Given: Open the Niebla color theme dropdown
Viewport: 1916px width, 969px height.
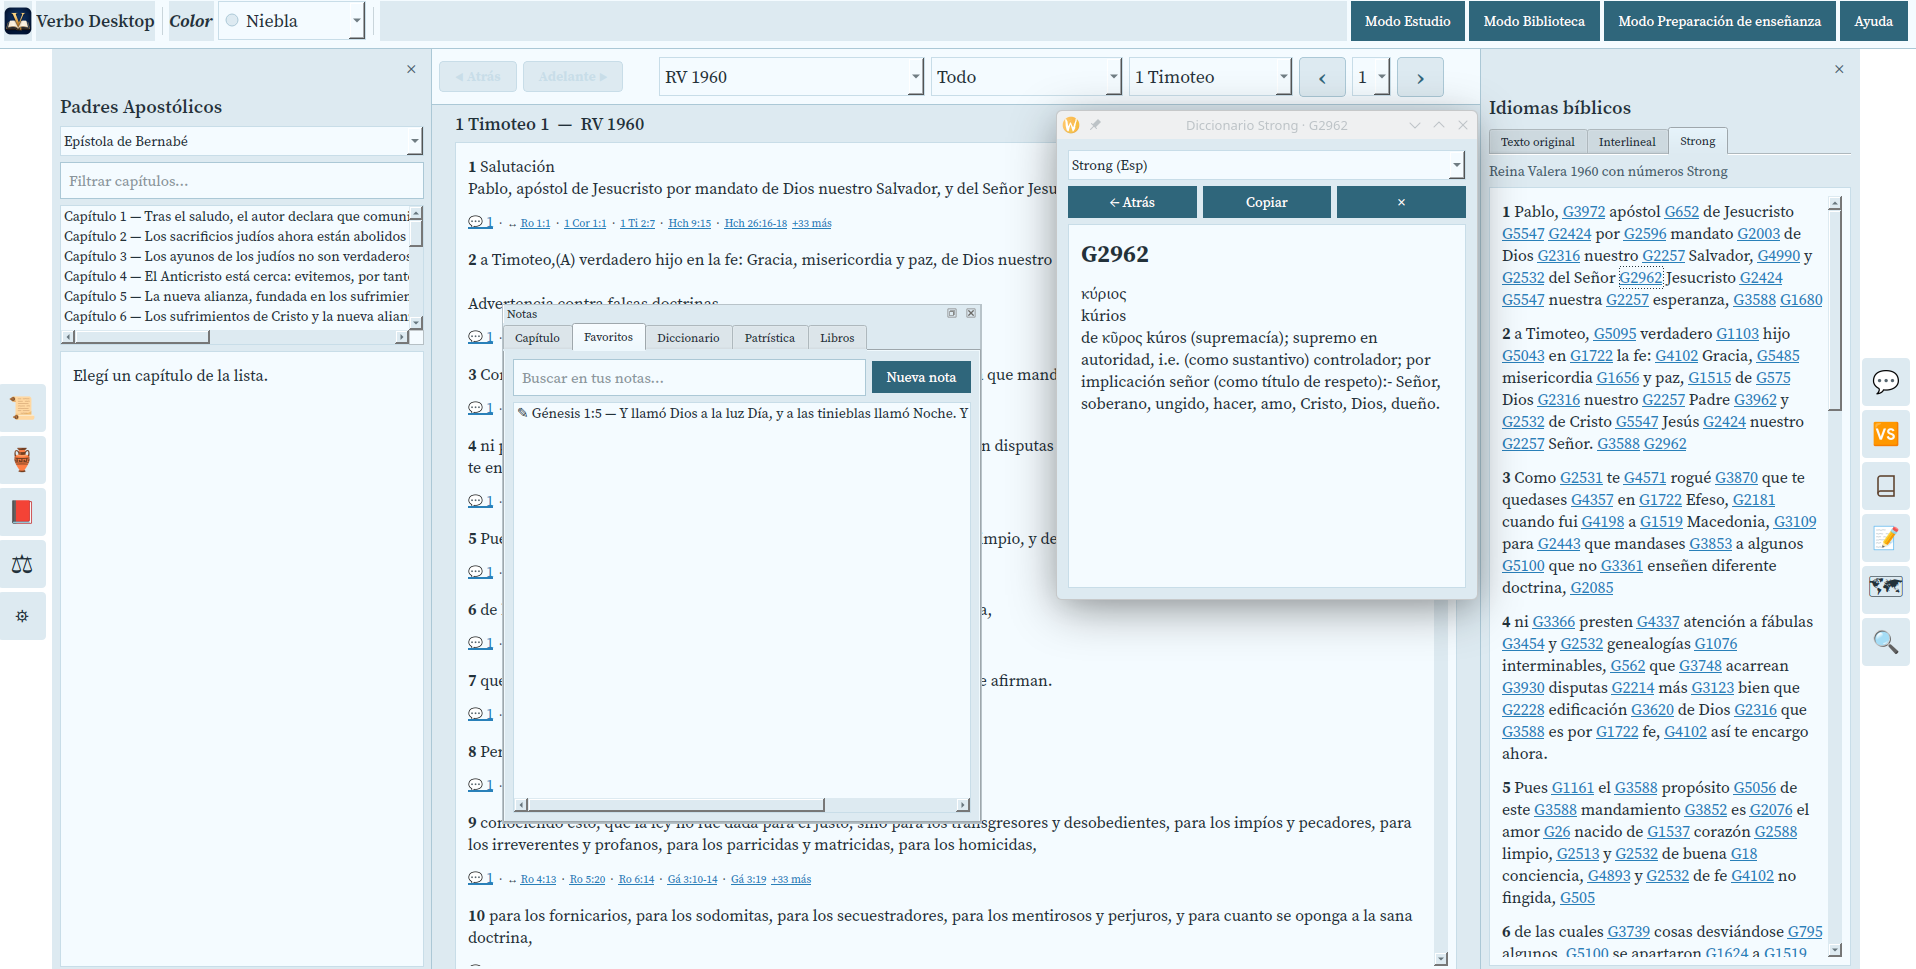Looking at the screenshot, I should point(292,21).
